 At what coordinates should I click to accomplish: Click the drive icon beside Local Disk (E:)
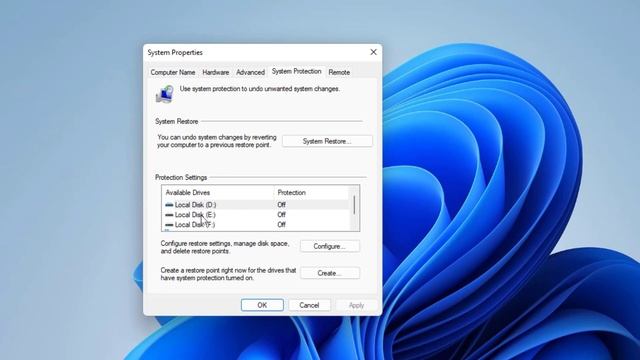[x=169, y=215]
